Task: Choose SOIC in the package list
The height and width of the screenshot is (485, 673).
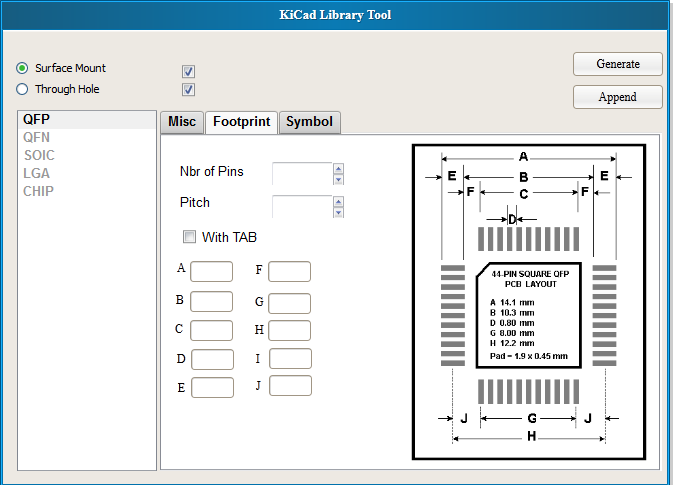Action: pos(39,155)
